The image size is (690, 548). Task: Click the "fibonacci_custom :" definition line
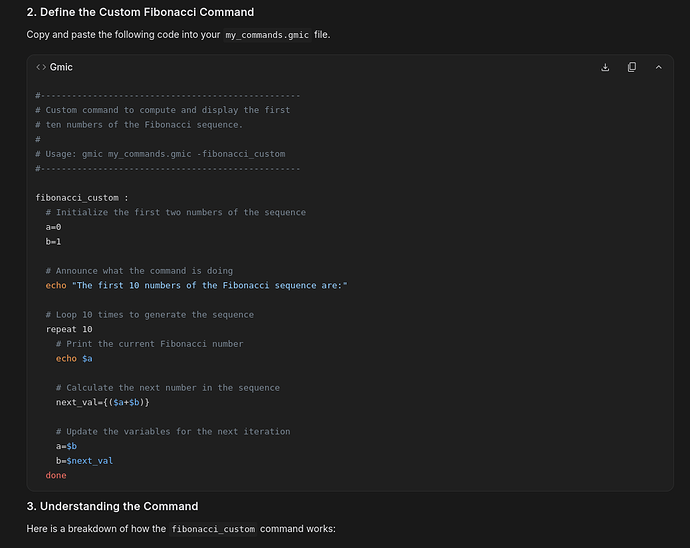coord(82,197)
